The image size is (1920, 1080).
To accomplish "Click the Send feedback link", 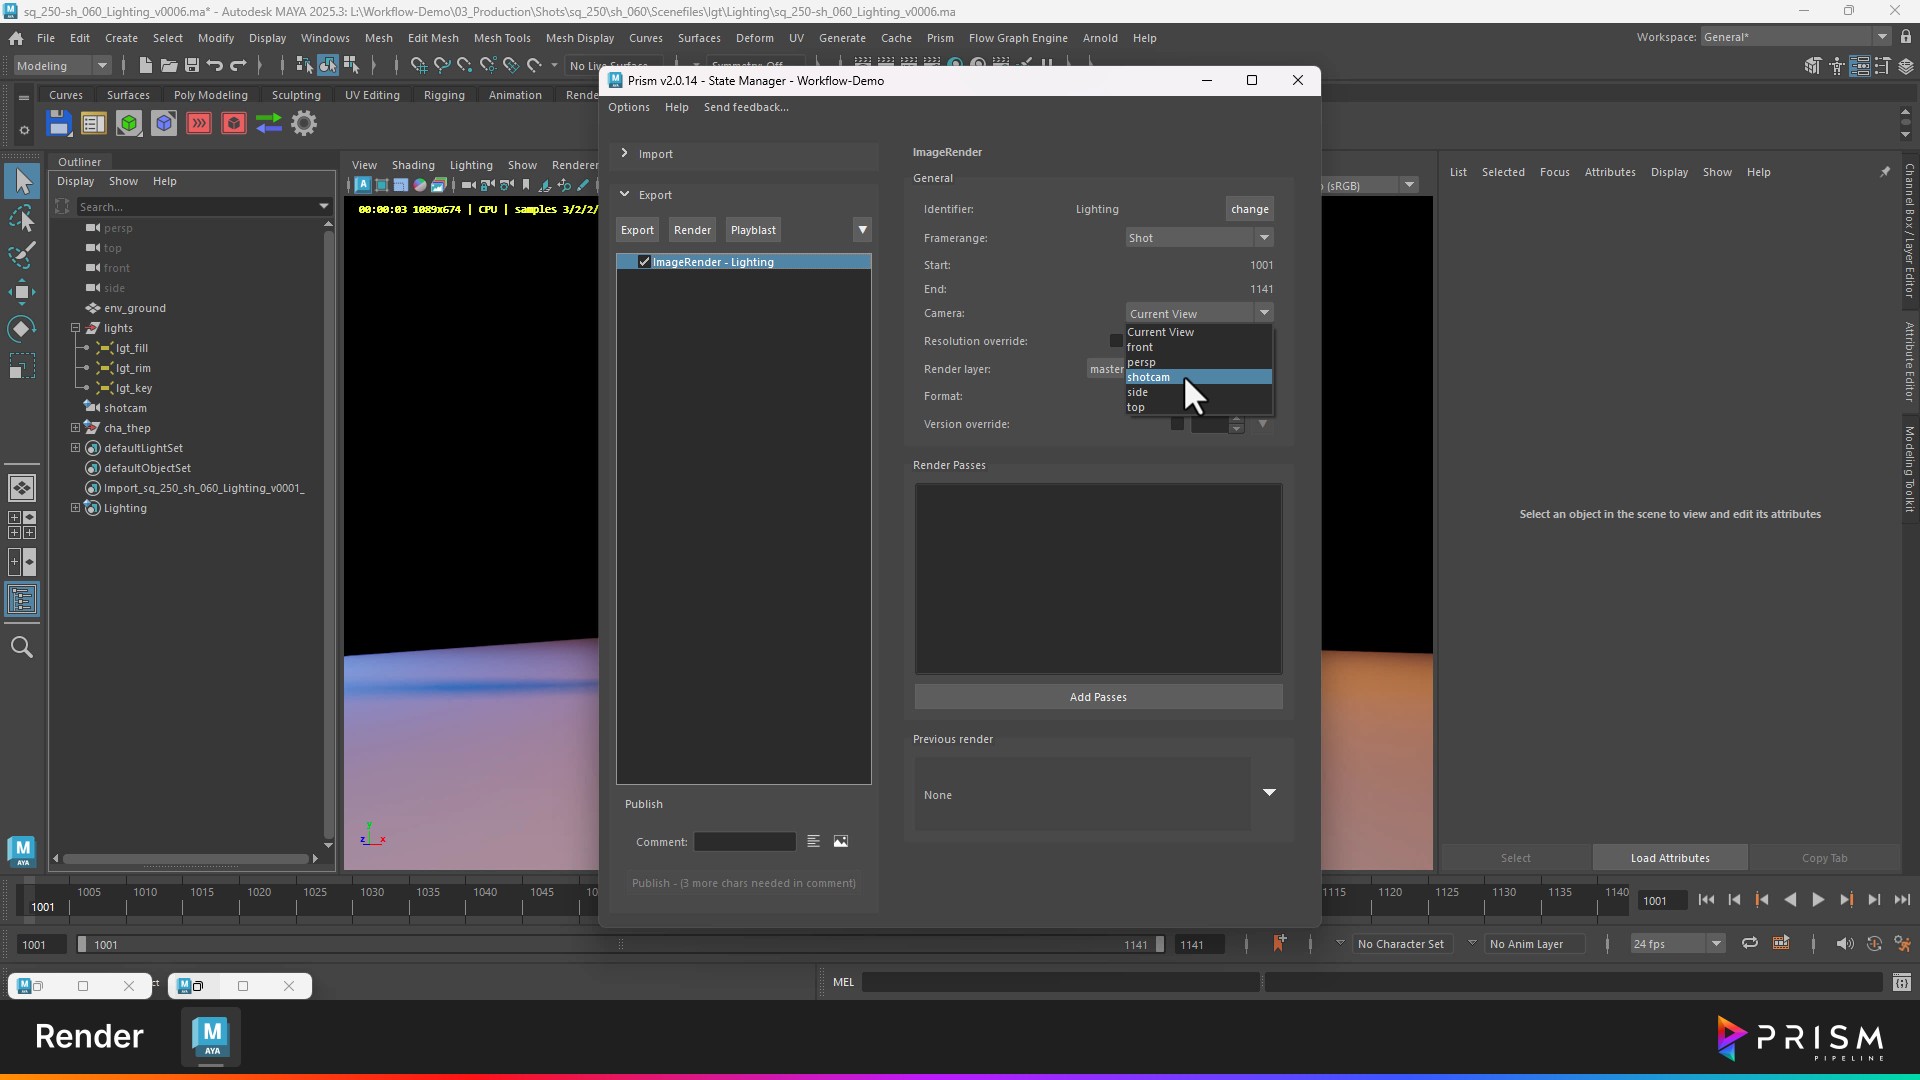I will pos(746,107).
